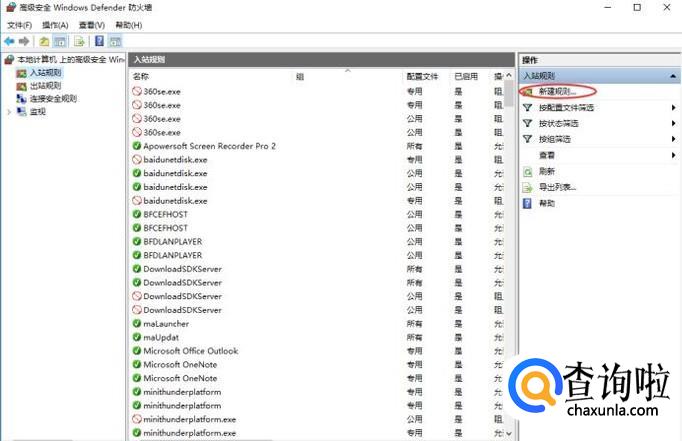Click 新建规则... to create a rule
The height and width of the screenshot is (441, 682).
(557, 91)
